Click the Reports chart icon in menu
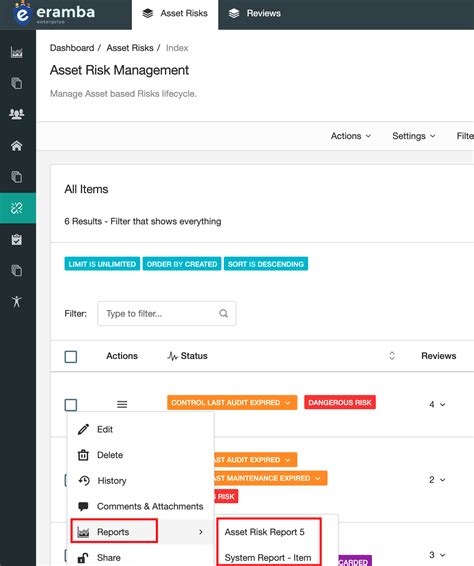Screen dimensions: 474x566 (83, 532)
